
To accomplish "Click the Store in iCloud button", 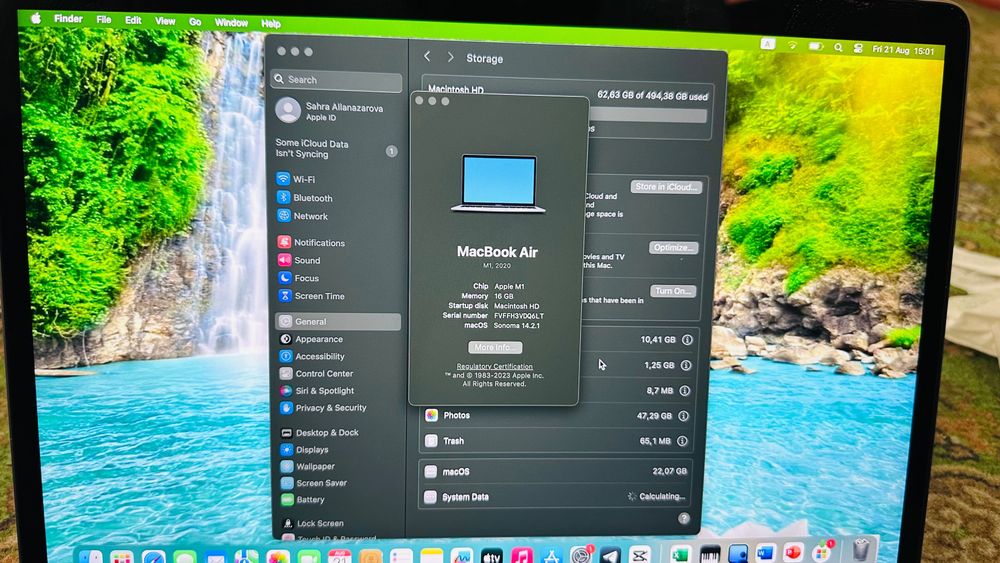I will (666, 187).
